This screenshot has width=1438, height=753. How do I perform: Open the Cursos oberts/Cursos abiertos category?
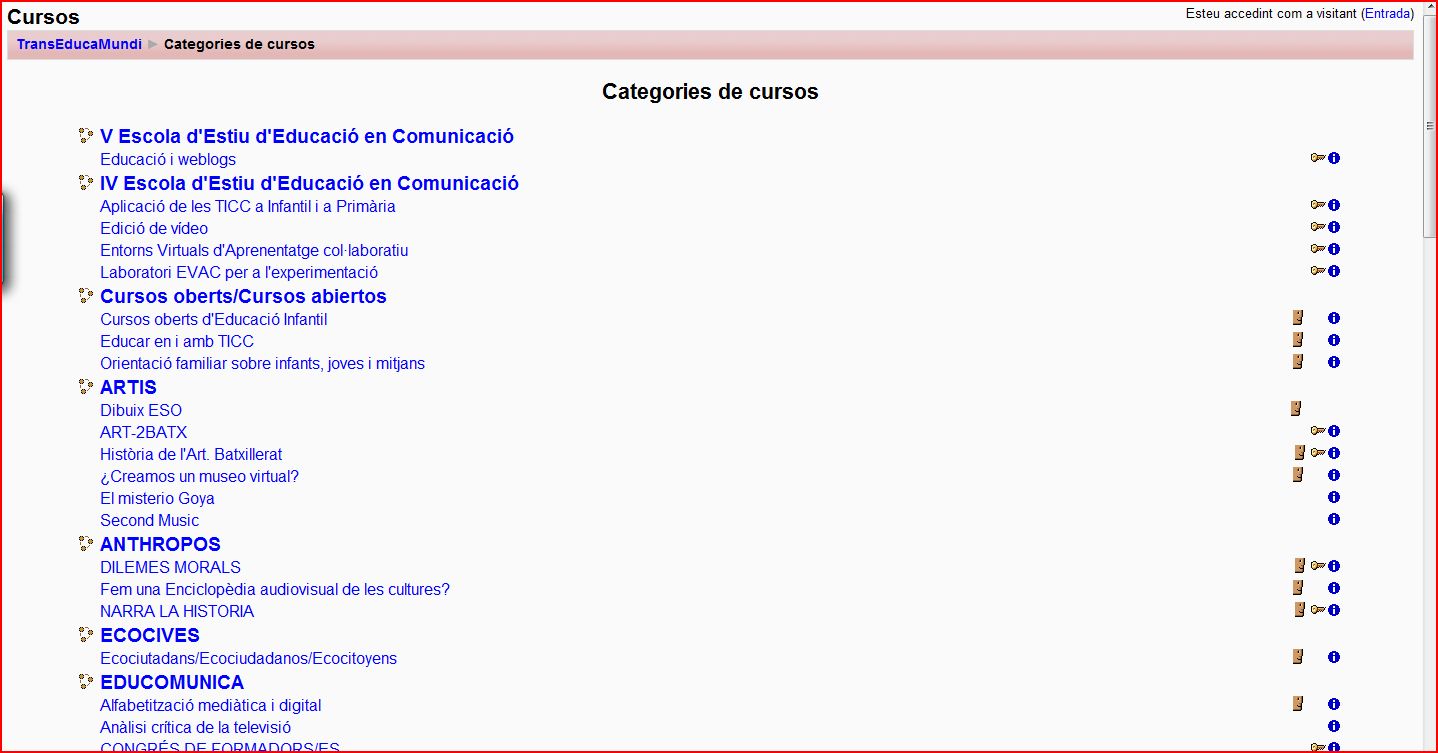243,296
